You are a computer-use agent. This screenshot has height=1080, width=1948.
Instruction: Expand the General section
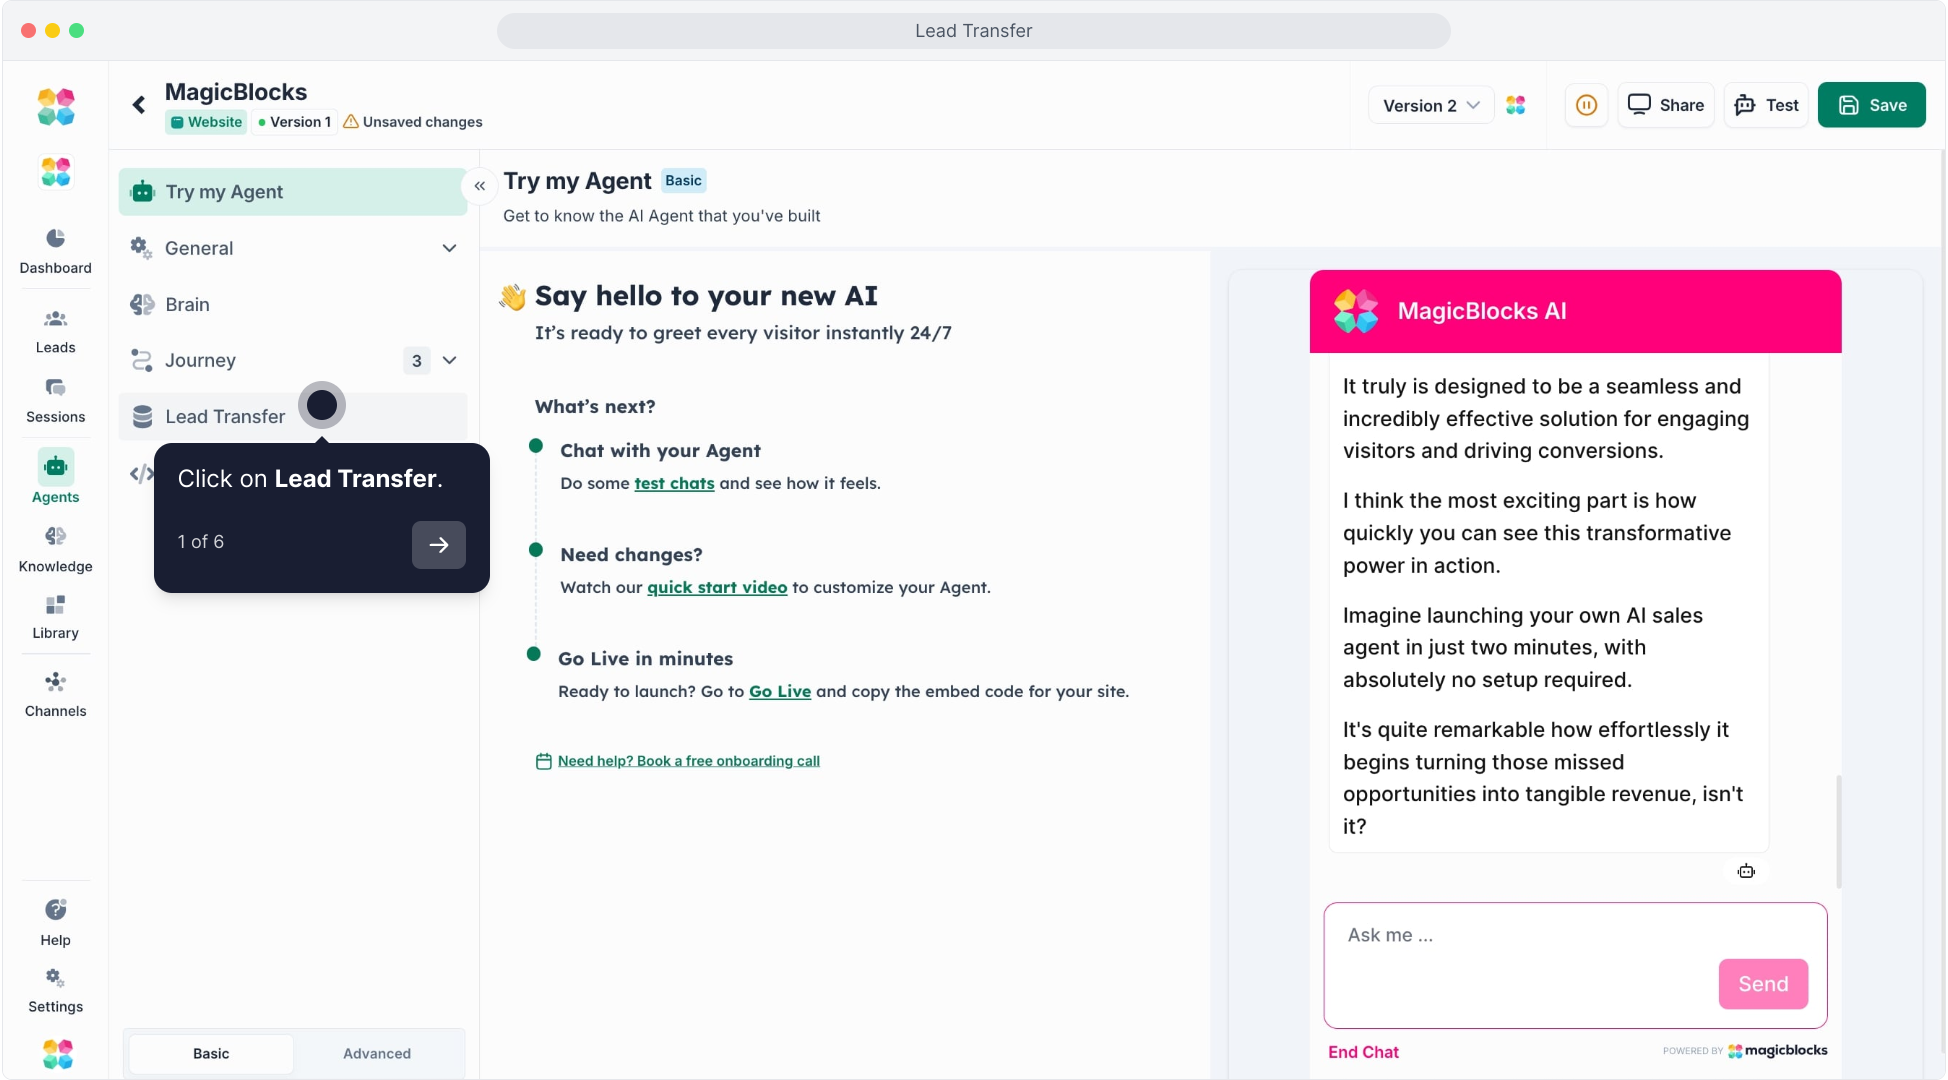pyautogui.click(x=449, y=248)
